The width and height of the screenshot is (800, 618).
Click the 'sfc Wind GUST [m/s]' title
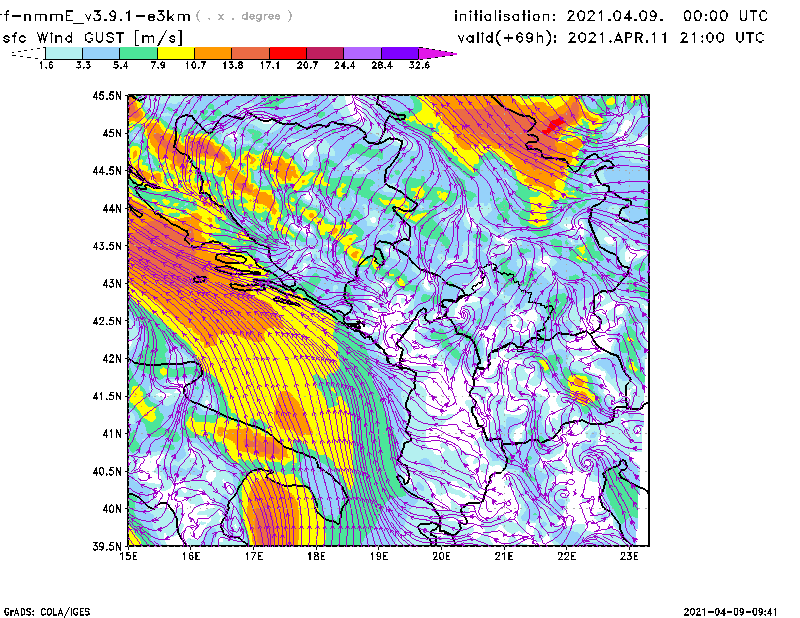click(92, 38)
